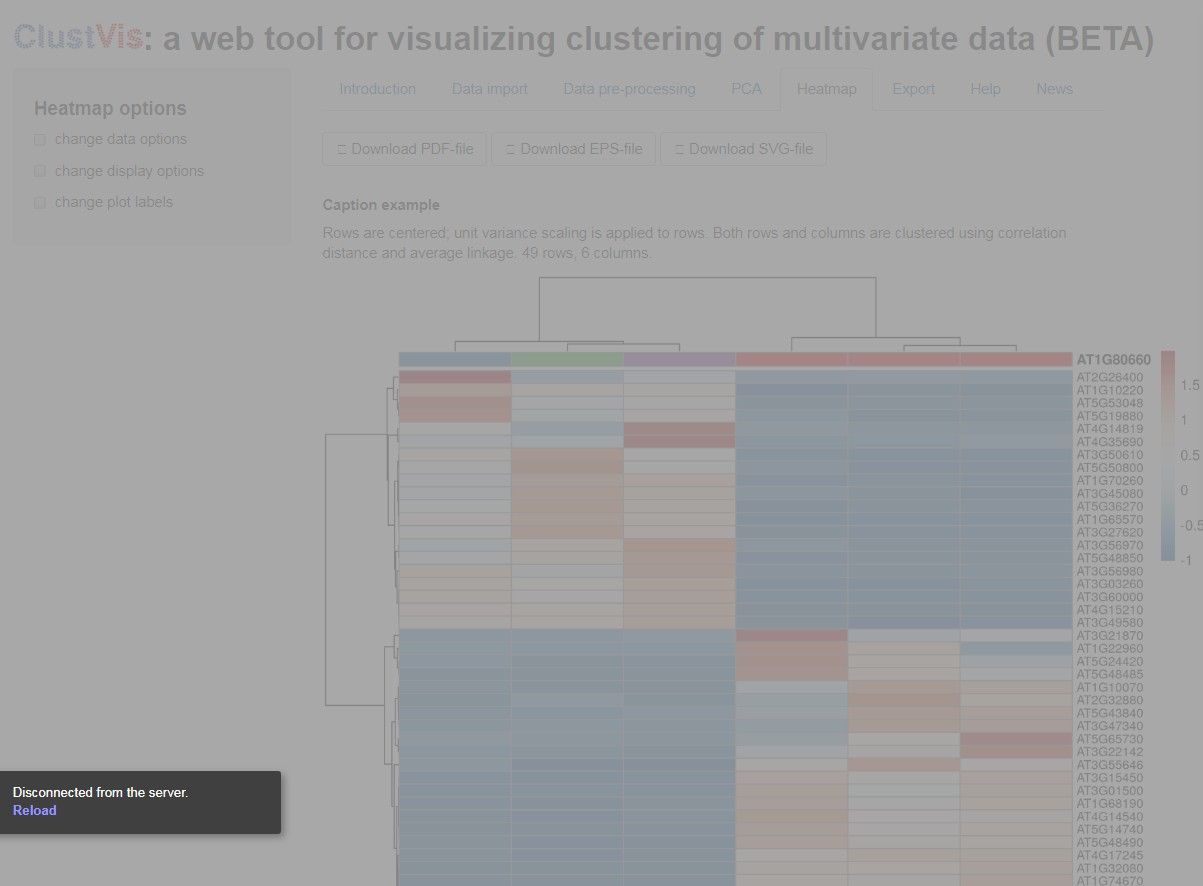This screenshot has width=1203, height=886.
Task: Click the ClustVis logo title
Action: (78, 39)
